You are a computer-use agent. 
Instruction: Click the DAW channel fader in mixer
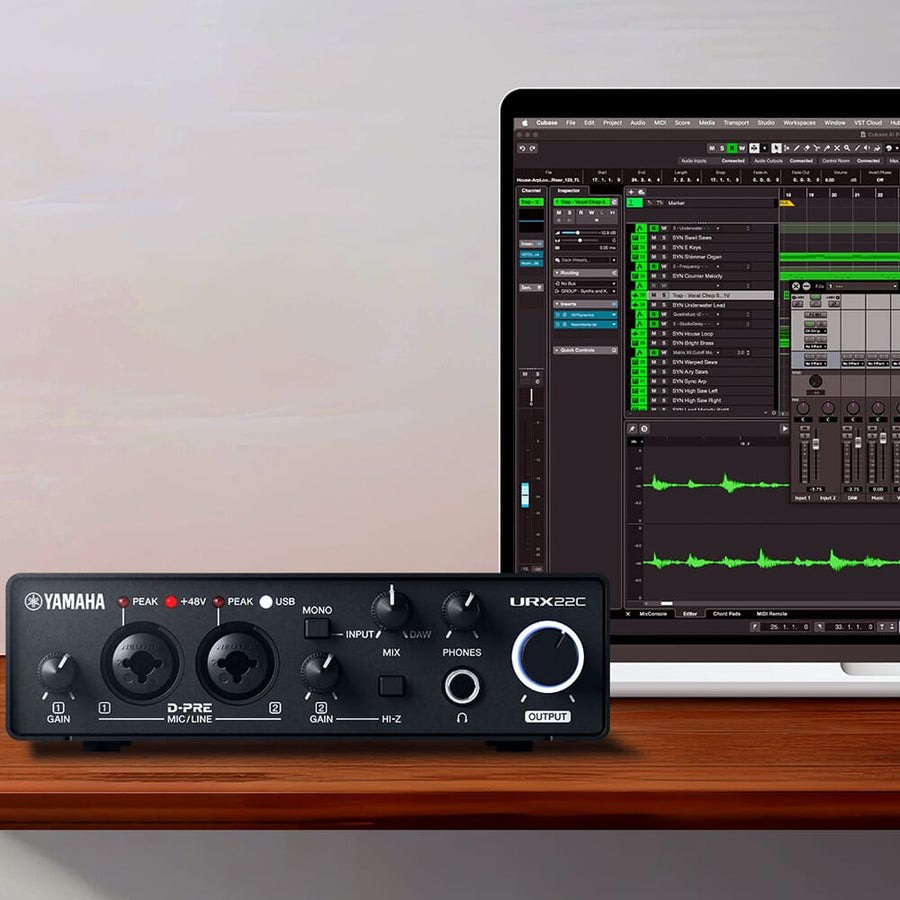coord(858,443)
